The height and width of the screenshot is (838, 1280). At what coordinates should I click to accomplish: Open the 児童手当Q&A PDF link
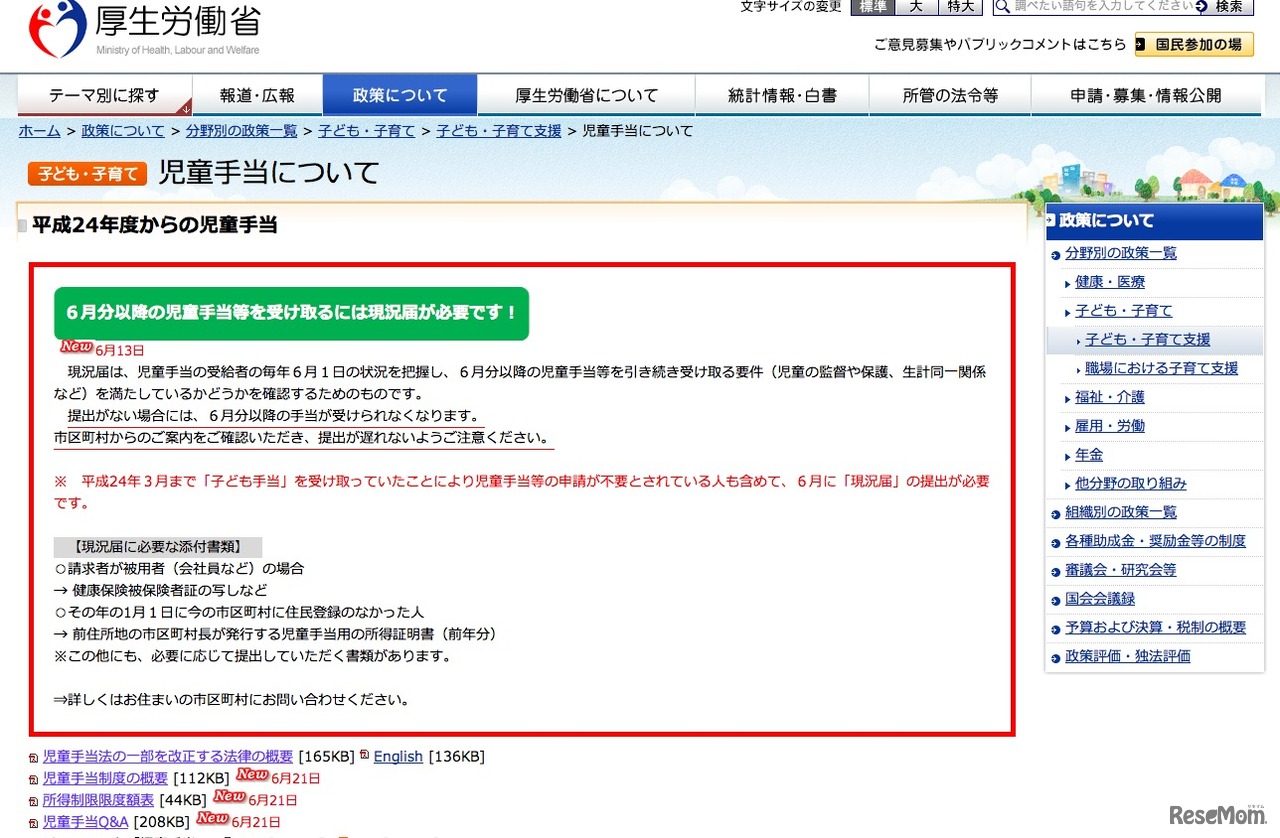click(86, 823)
